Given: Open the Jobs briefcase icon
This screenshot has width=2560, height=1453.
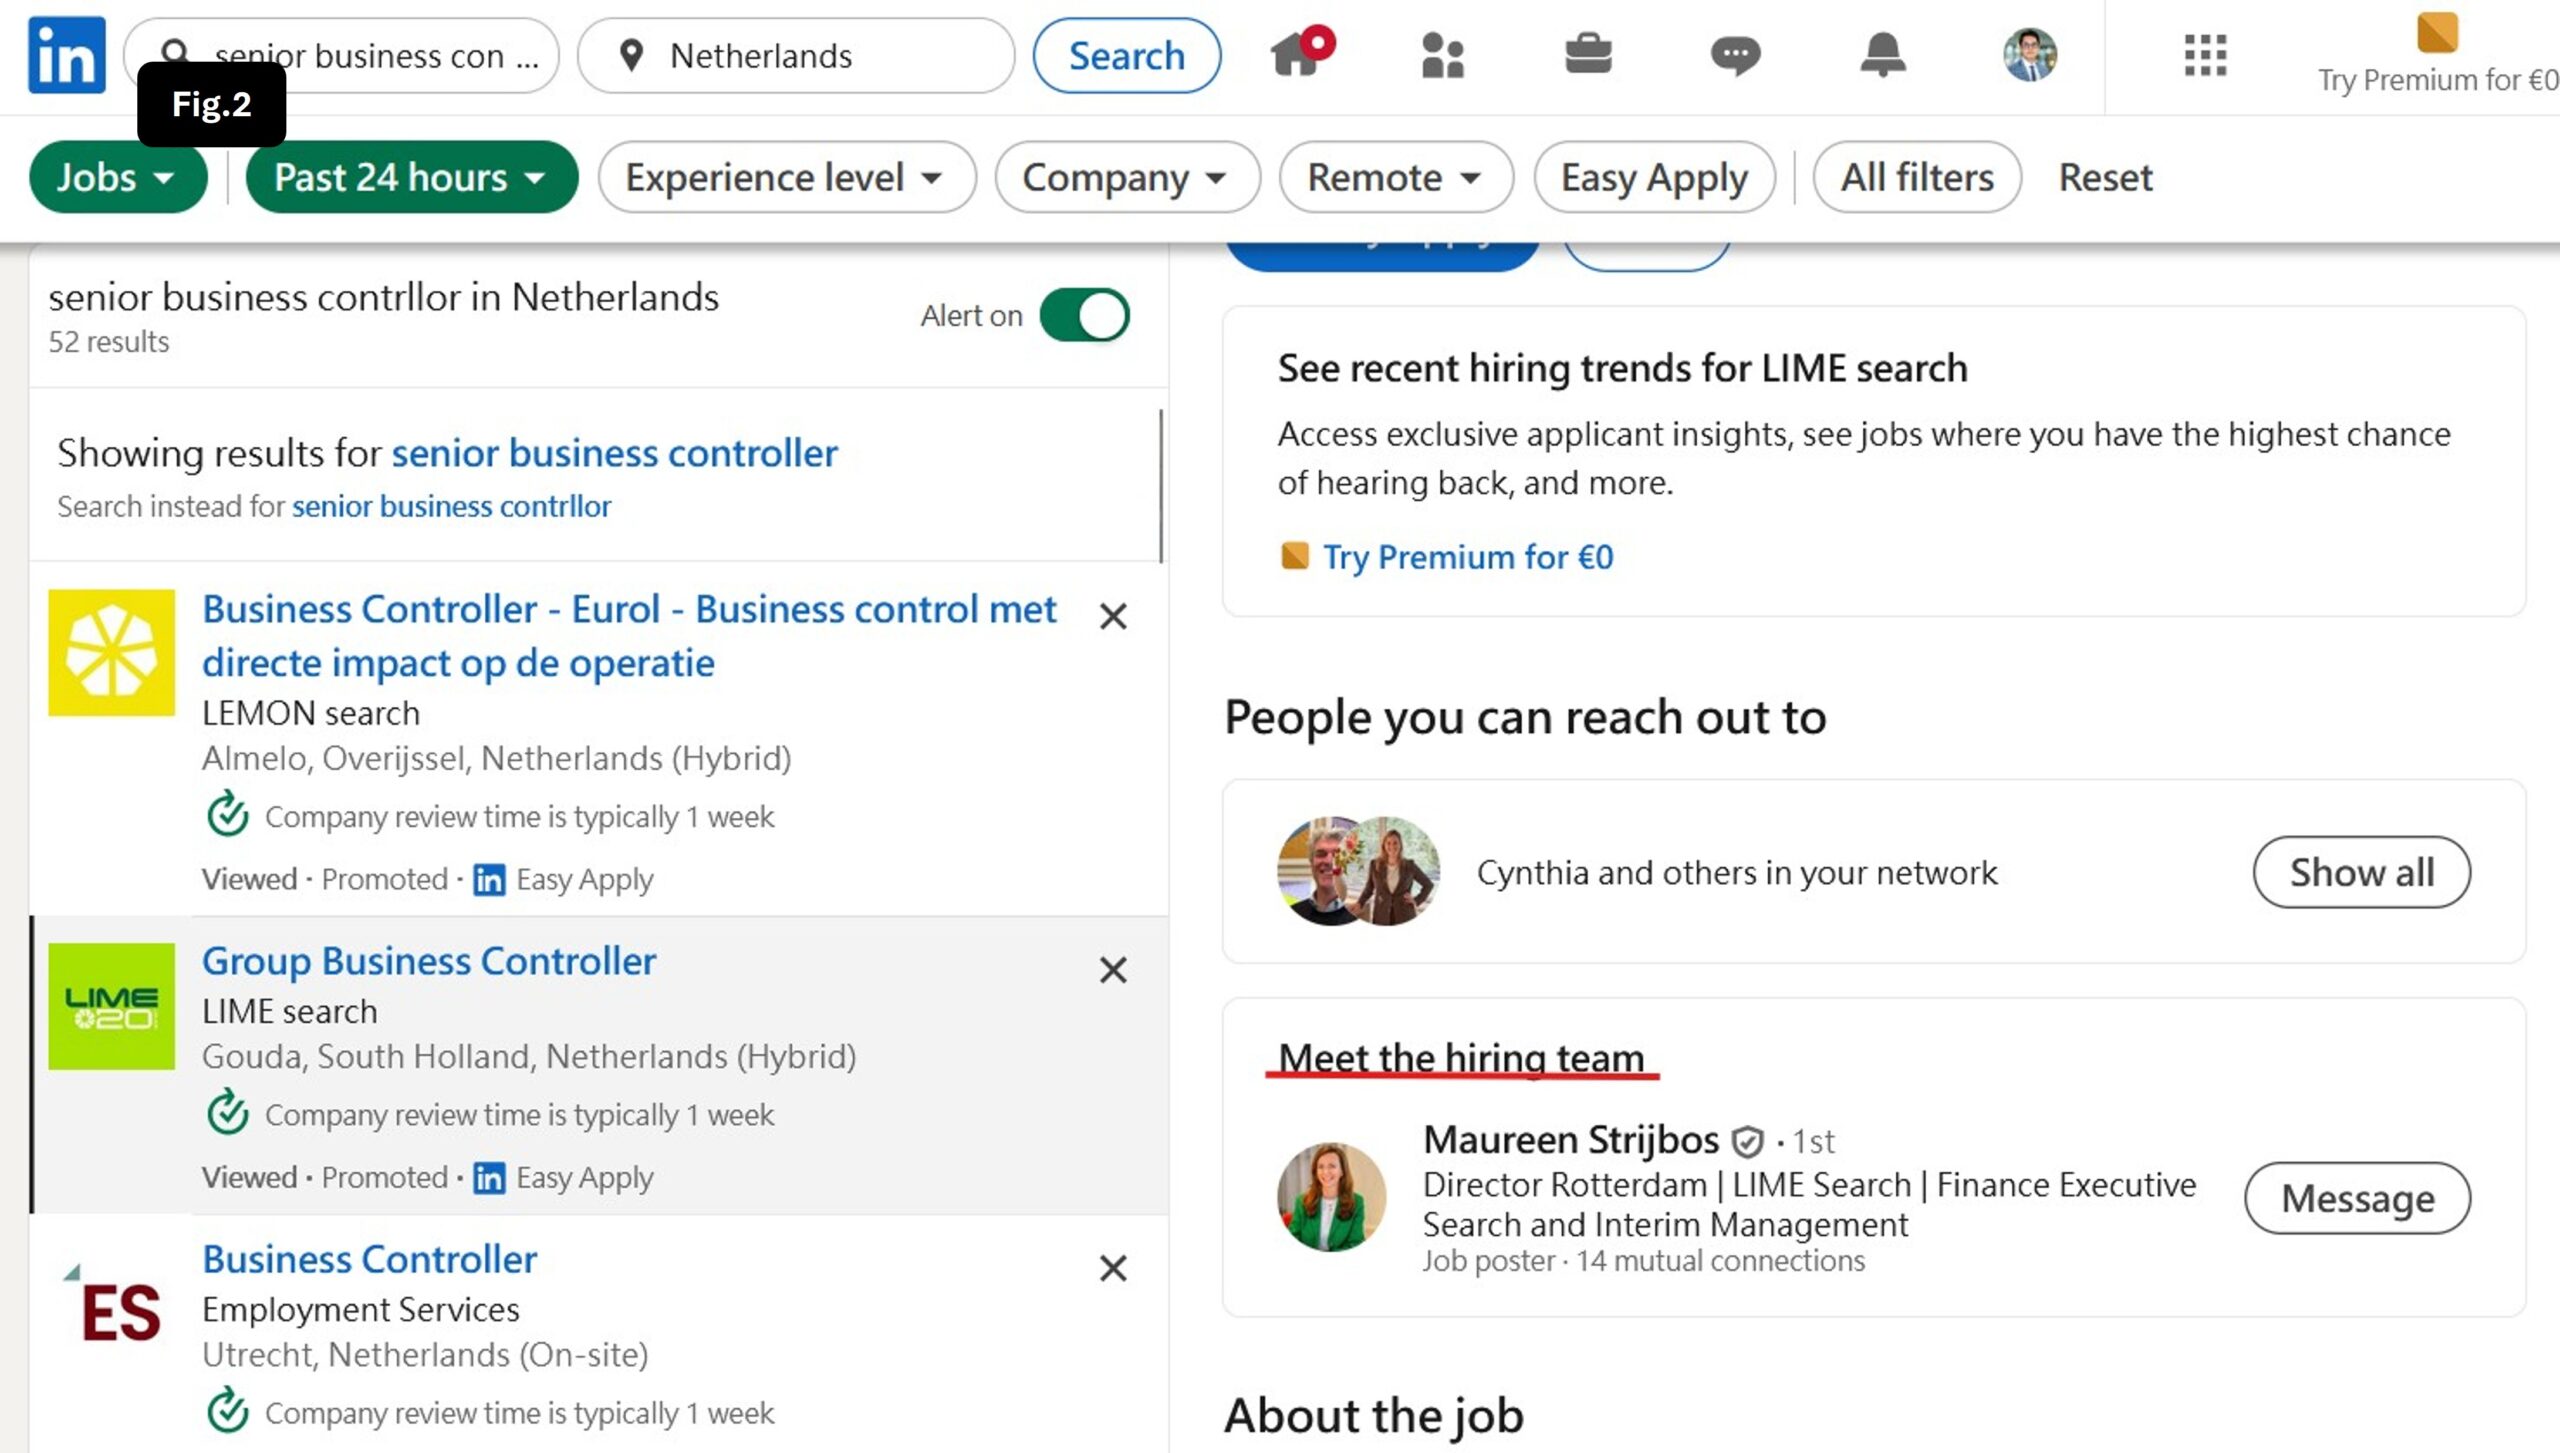Looking at the screenshot, I should pos(1588,55).
